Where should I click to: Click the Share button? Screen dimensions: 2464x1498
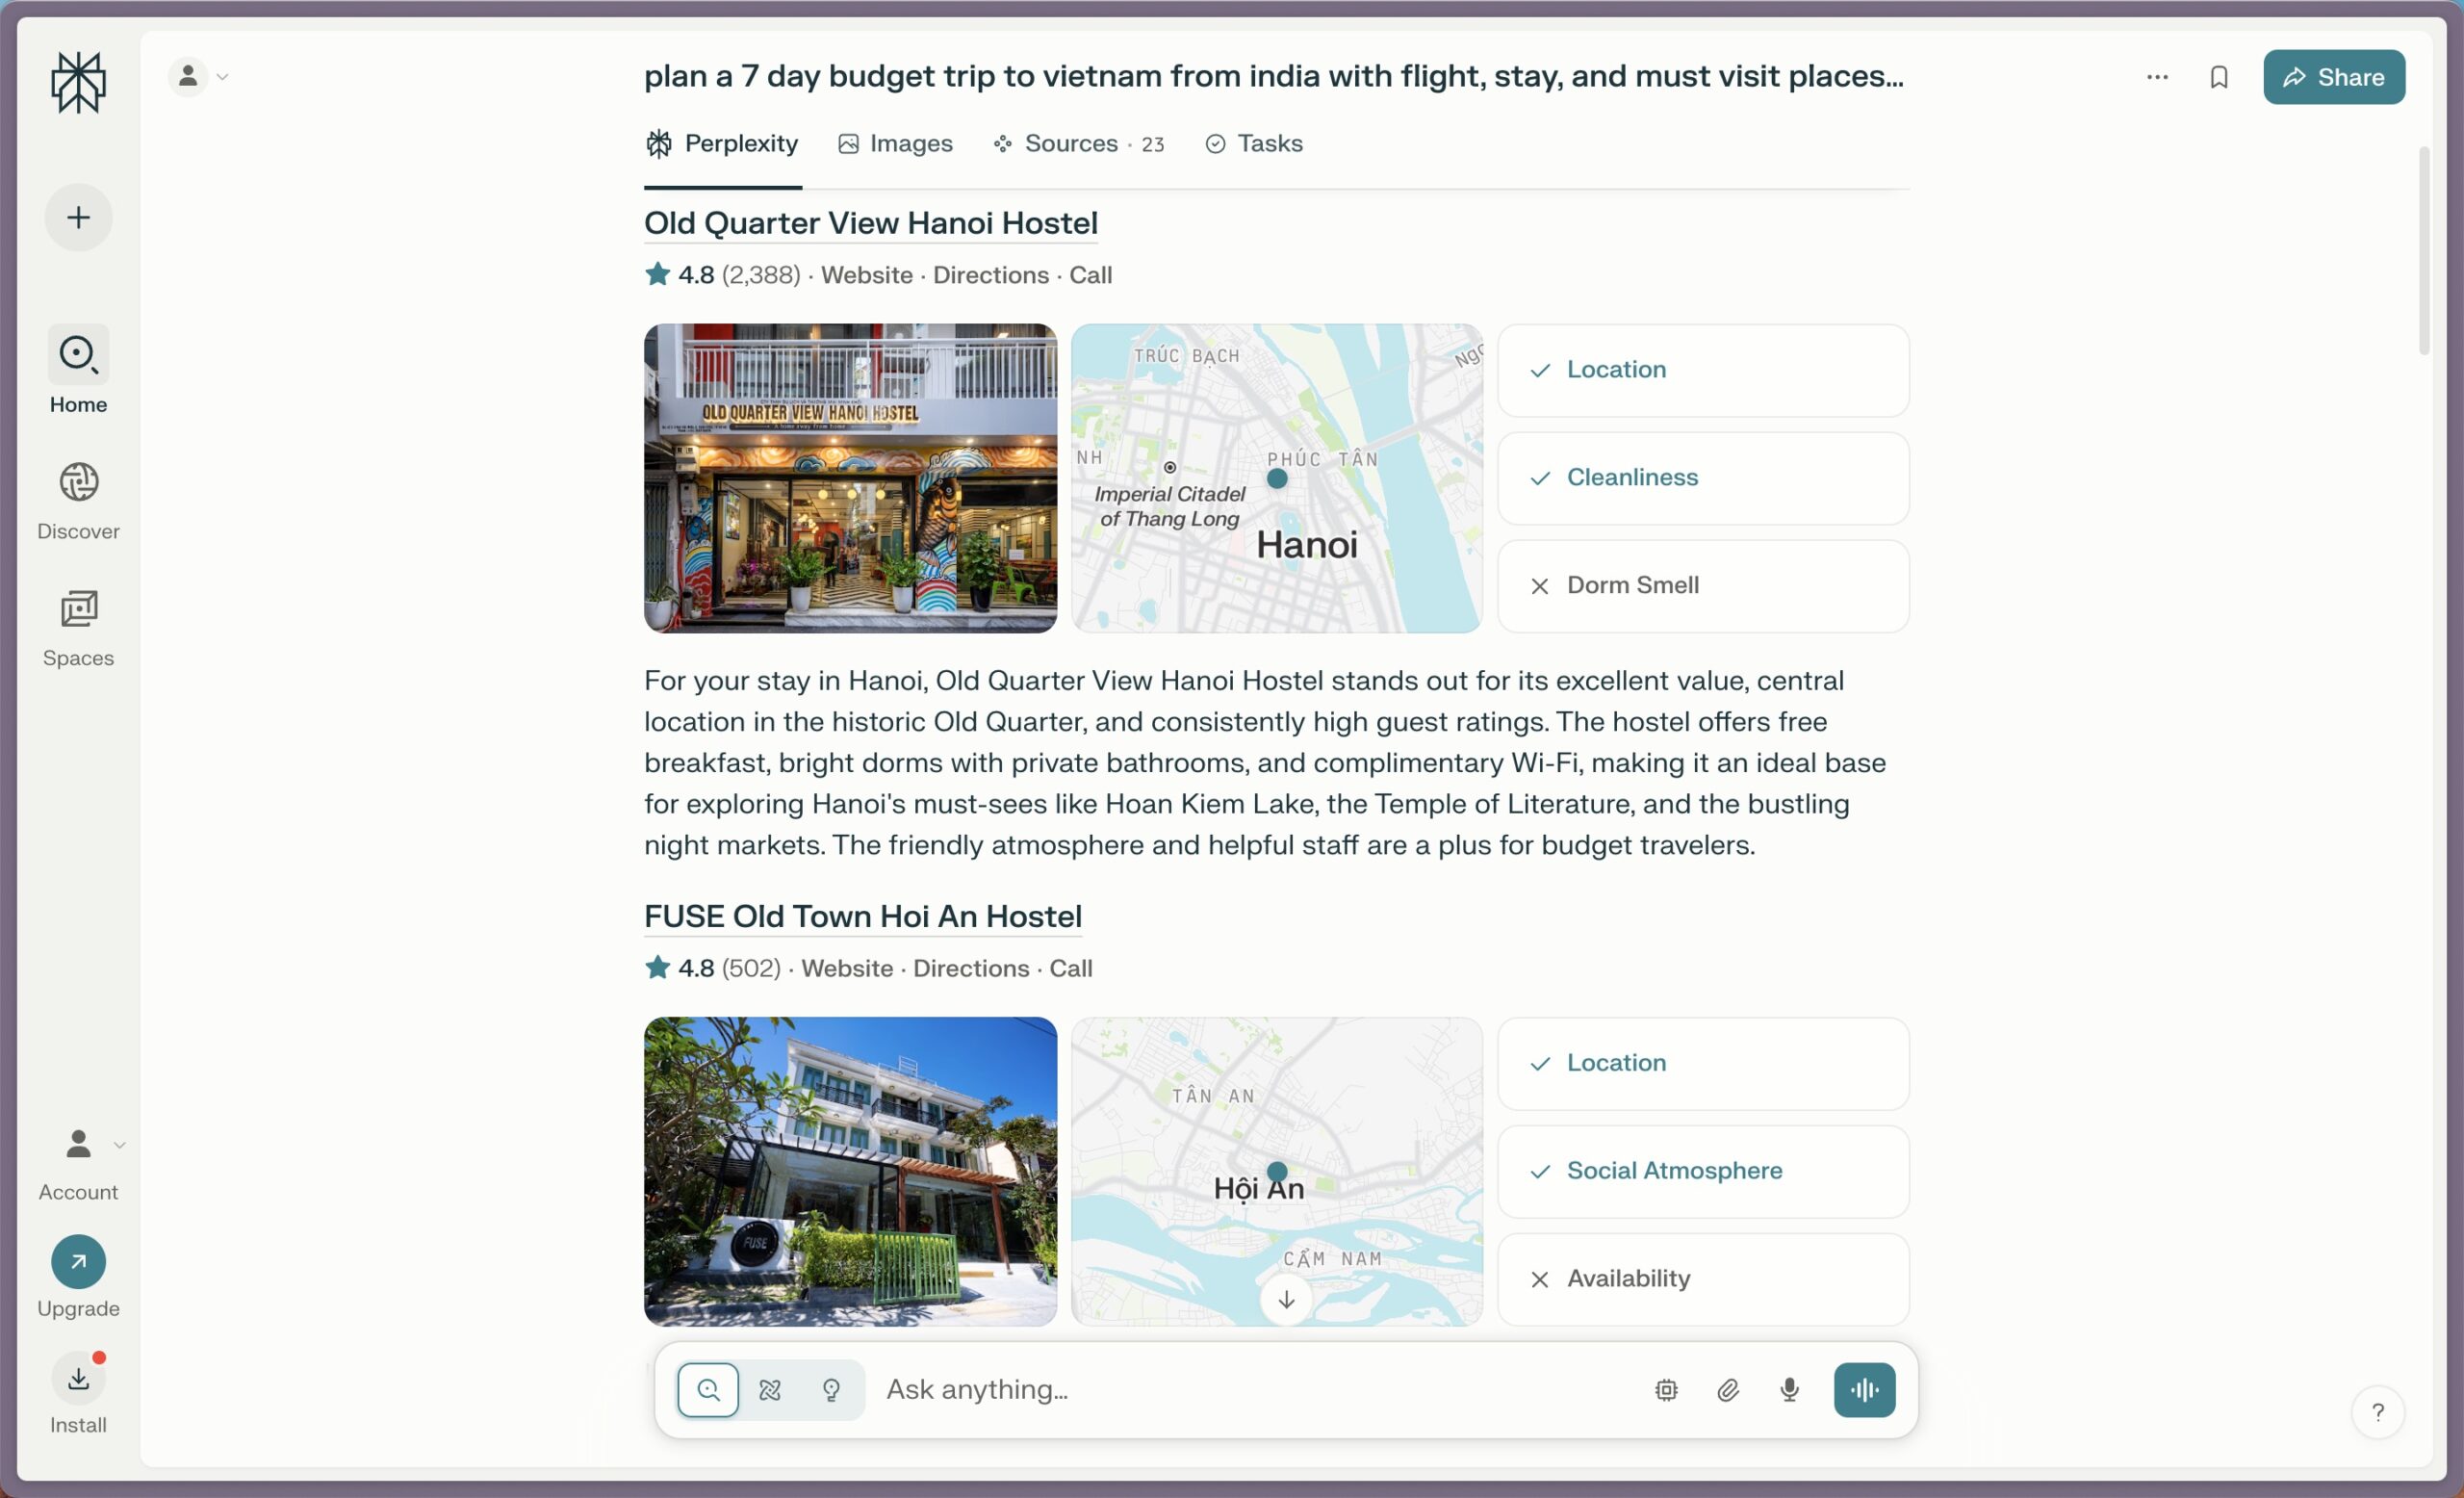(2333, 77)
